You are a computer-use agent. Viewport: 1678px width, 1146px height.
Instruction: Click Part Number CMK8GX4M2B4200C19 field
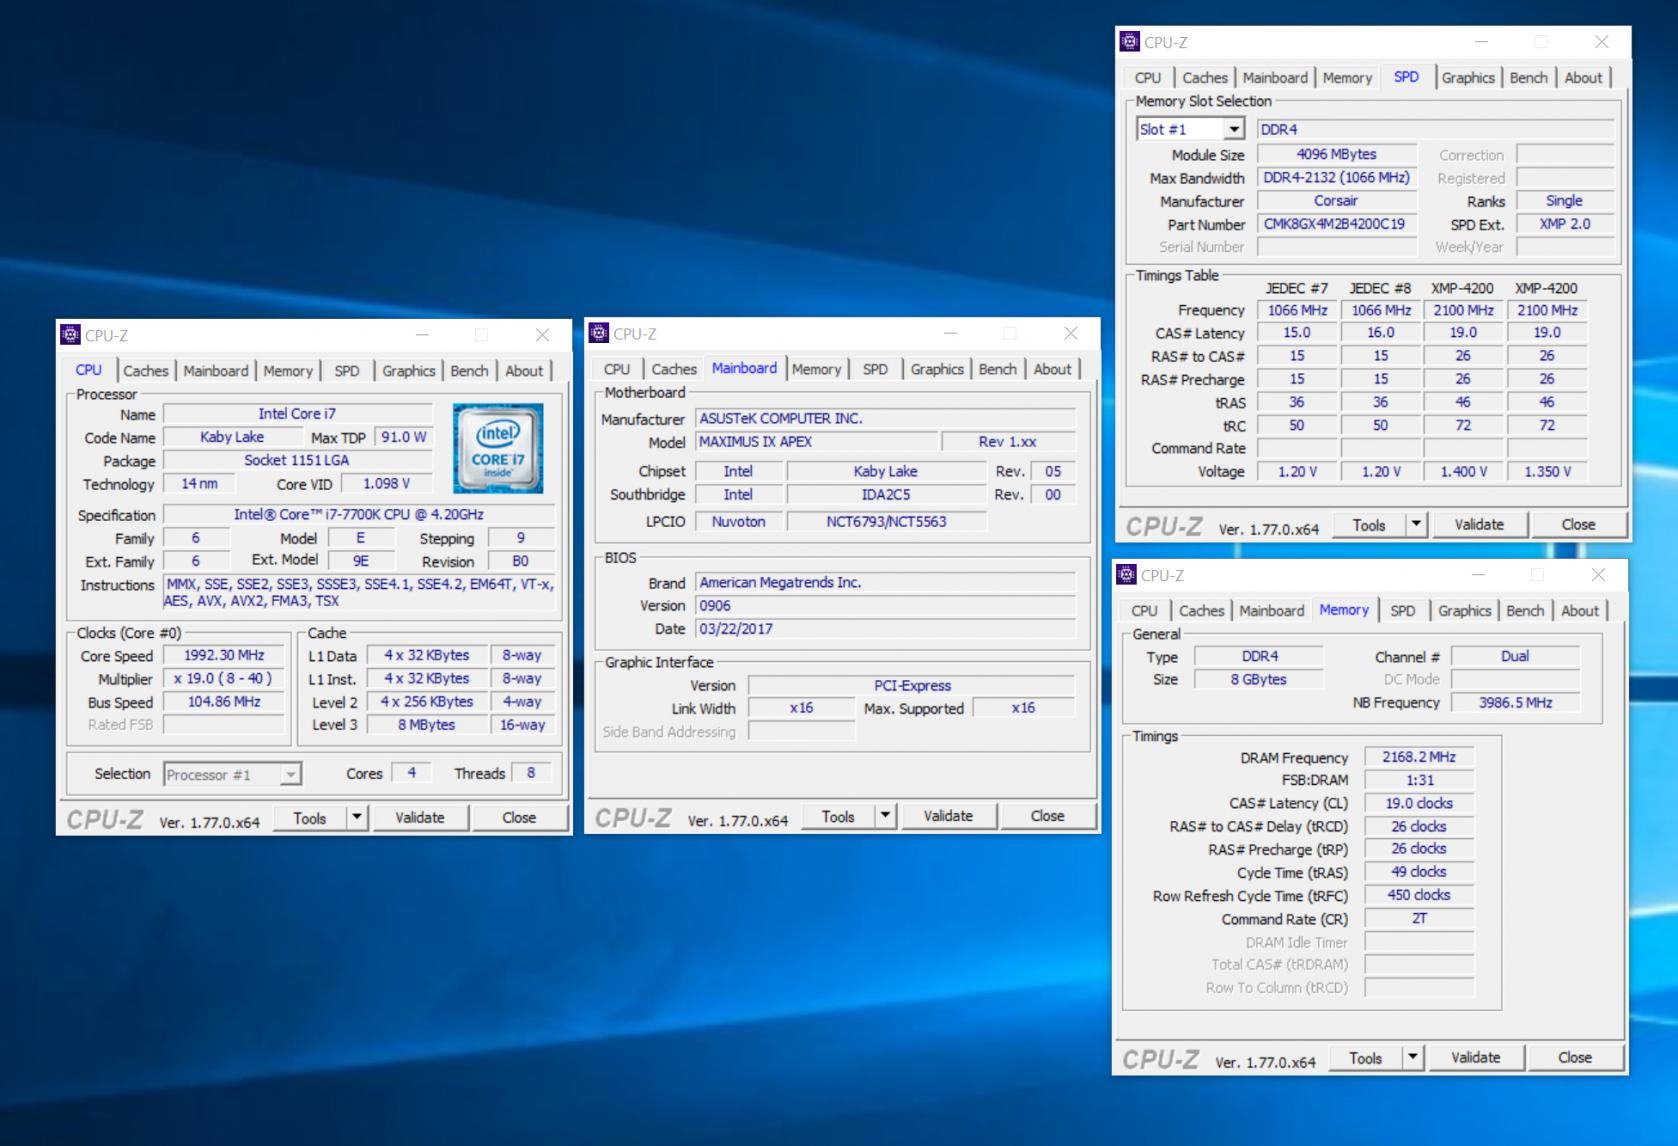pyautogui.click(x=1337, y=224)
